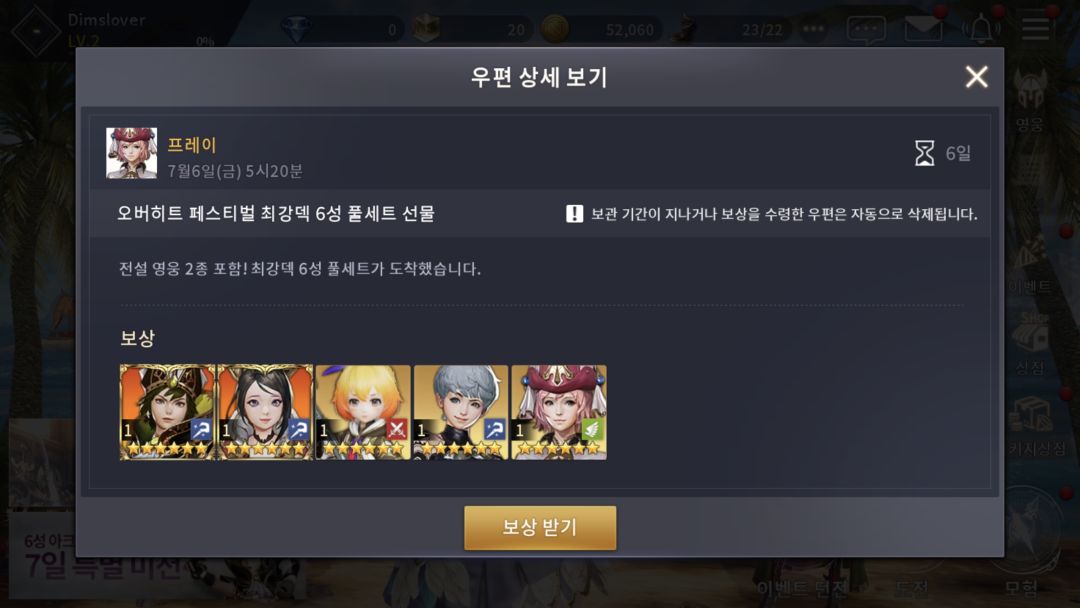The width and height of the screenshot is (1080, 608).
Task: Click the gold coin currency icon
Action: (x=554, y=29)
